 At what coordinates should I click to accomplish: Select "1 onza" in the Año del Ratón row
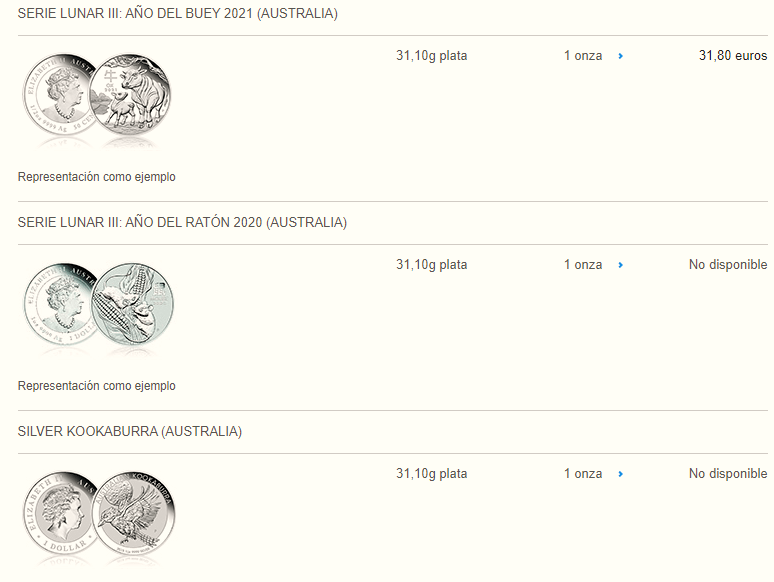tap(583, 265)
